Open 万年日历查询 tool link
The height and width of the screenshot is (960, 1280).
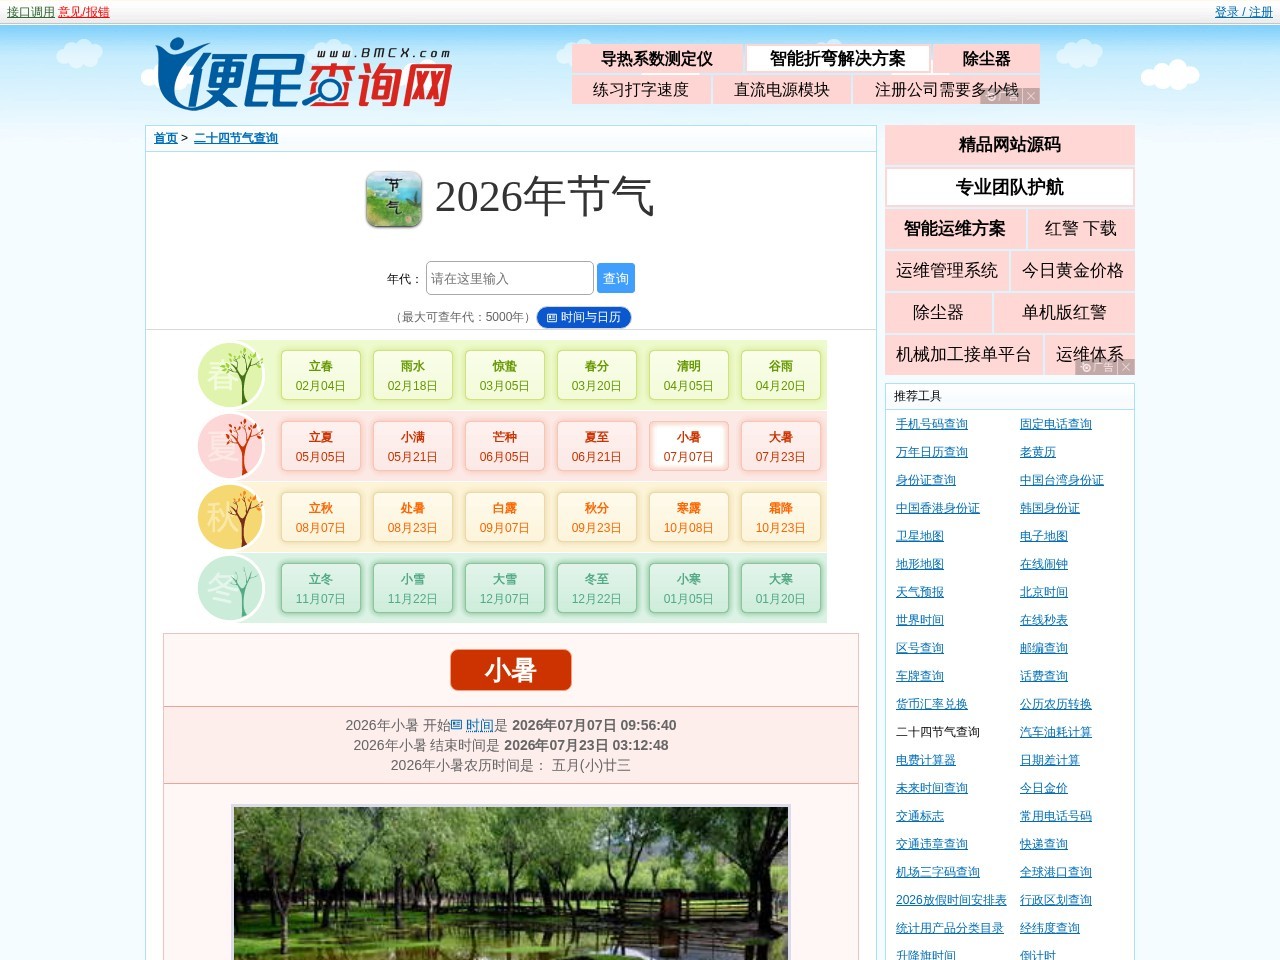click(x=932, y=452)
